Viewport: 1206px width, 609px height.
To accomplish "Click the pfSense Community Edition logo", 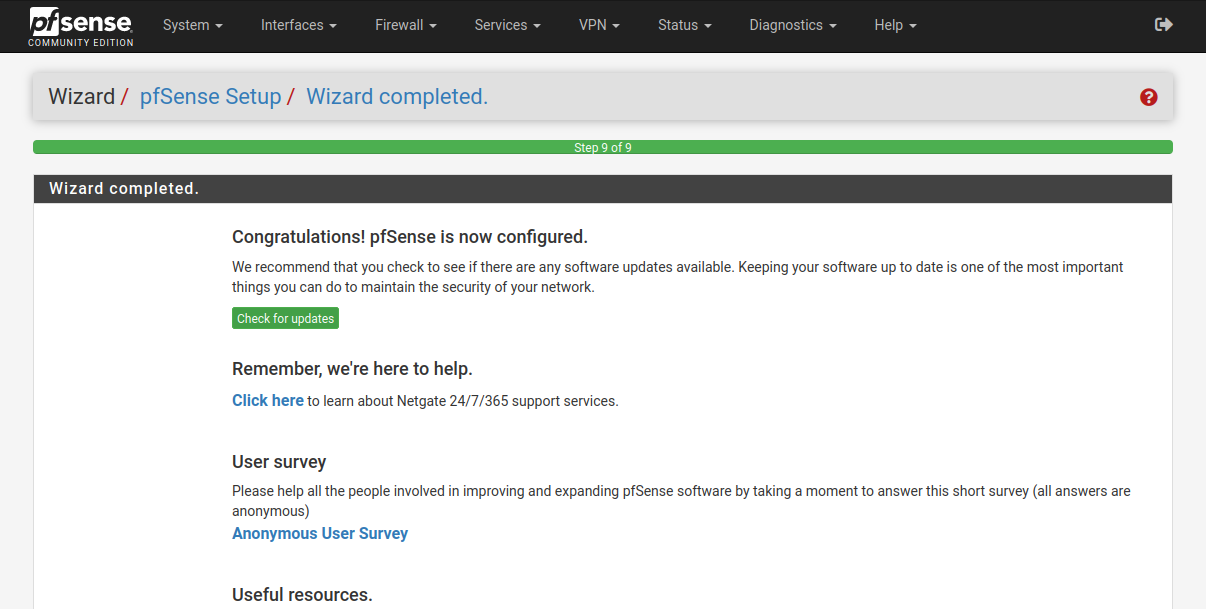I will click(x=81, y=26).
